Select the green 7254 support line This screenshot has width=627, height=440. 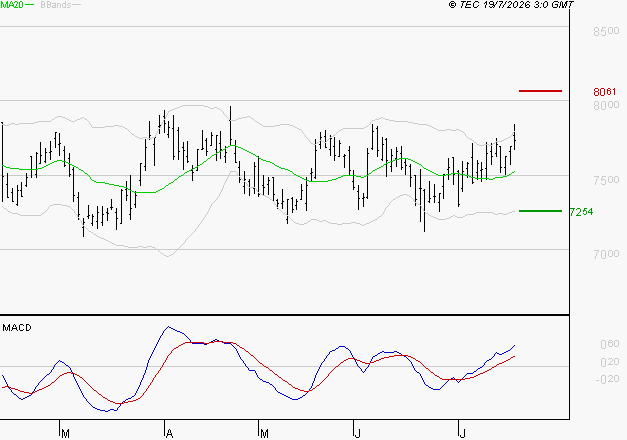click(540, 211)
